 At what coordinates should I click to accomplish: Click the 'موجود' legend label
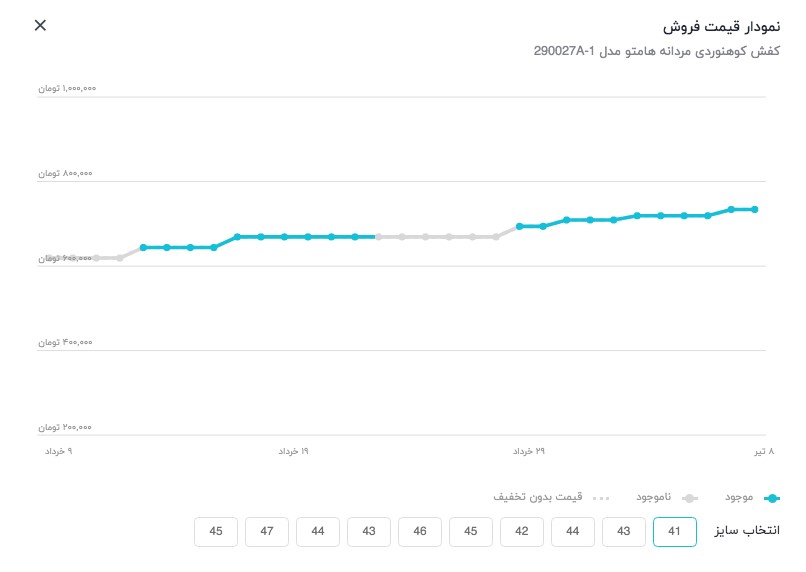tap(739, 497)
